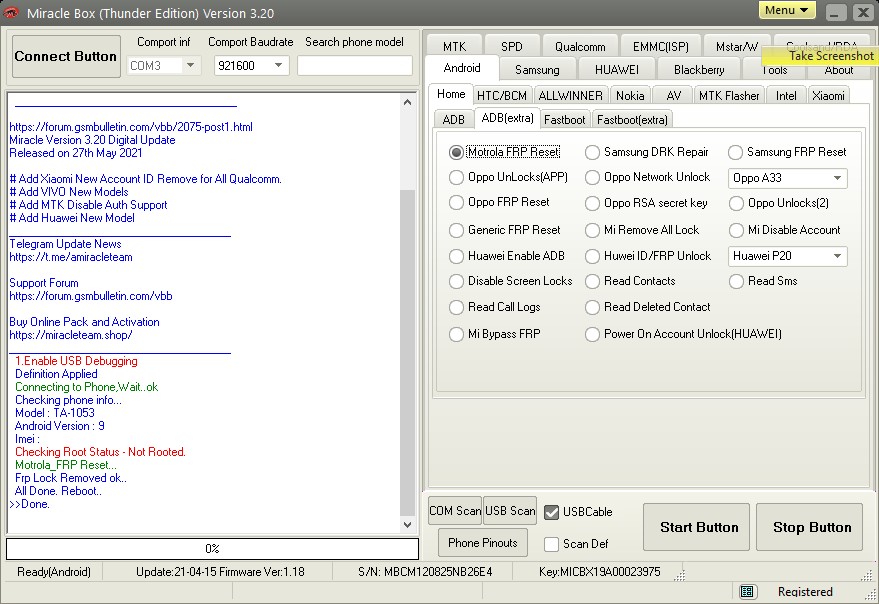Screen dimensions: 879x604
Task: Select the ADB(extra) tab
Action: 507,118
